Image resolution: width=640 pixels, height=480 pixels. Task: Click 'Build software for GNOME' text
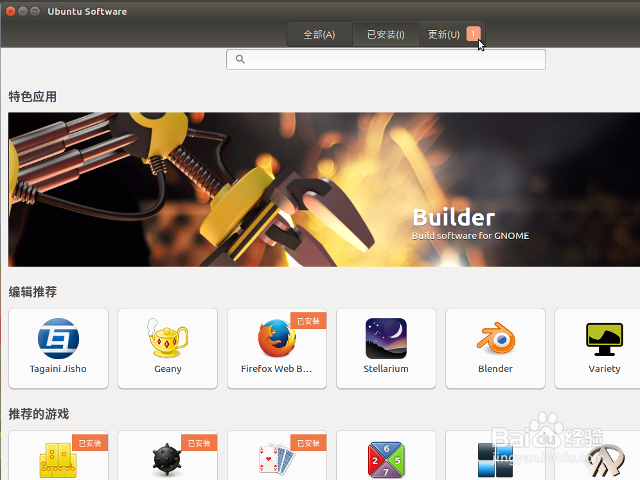tap(471, 236)
